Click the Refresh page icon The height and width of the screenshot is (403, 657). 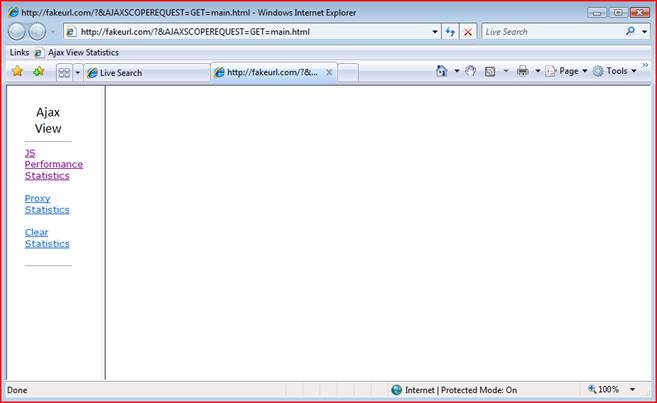pos(450,32)
